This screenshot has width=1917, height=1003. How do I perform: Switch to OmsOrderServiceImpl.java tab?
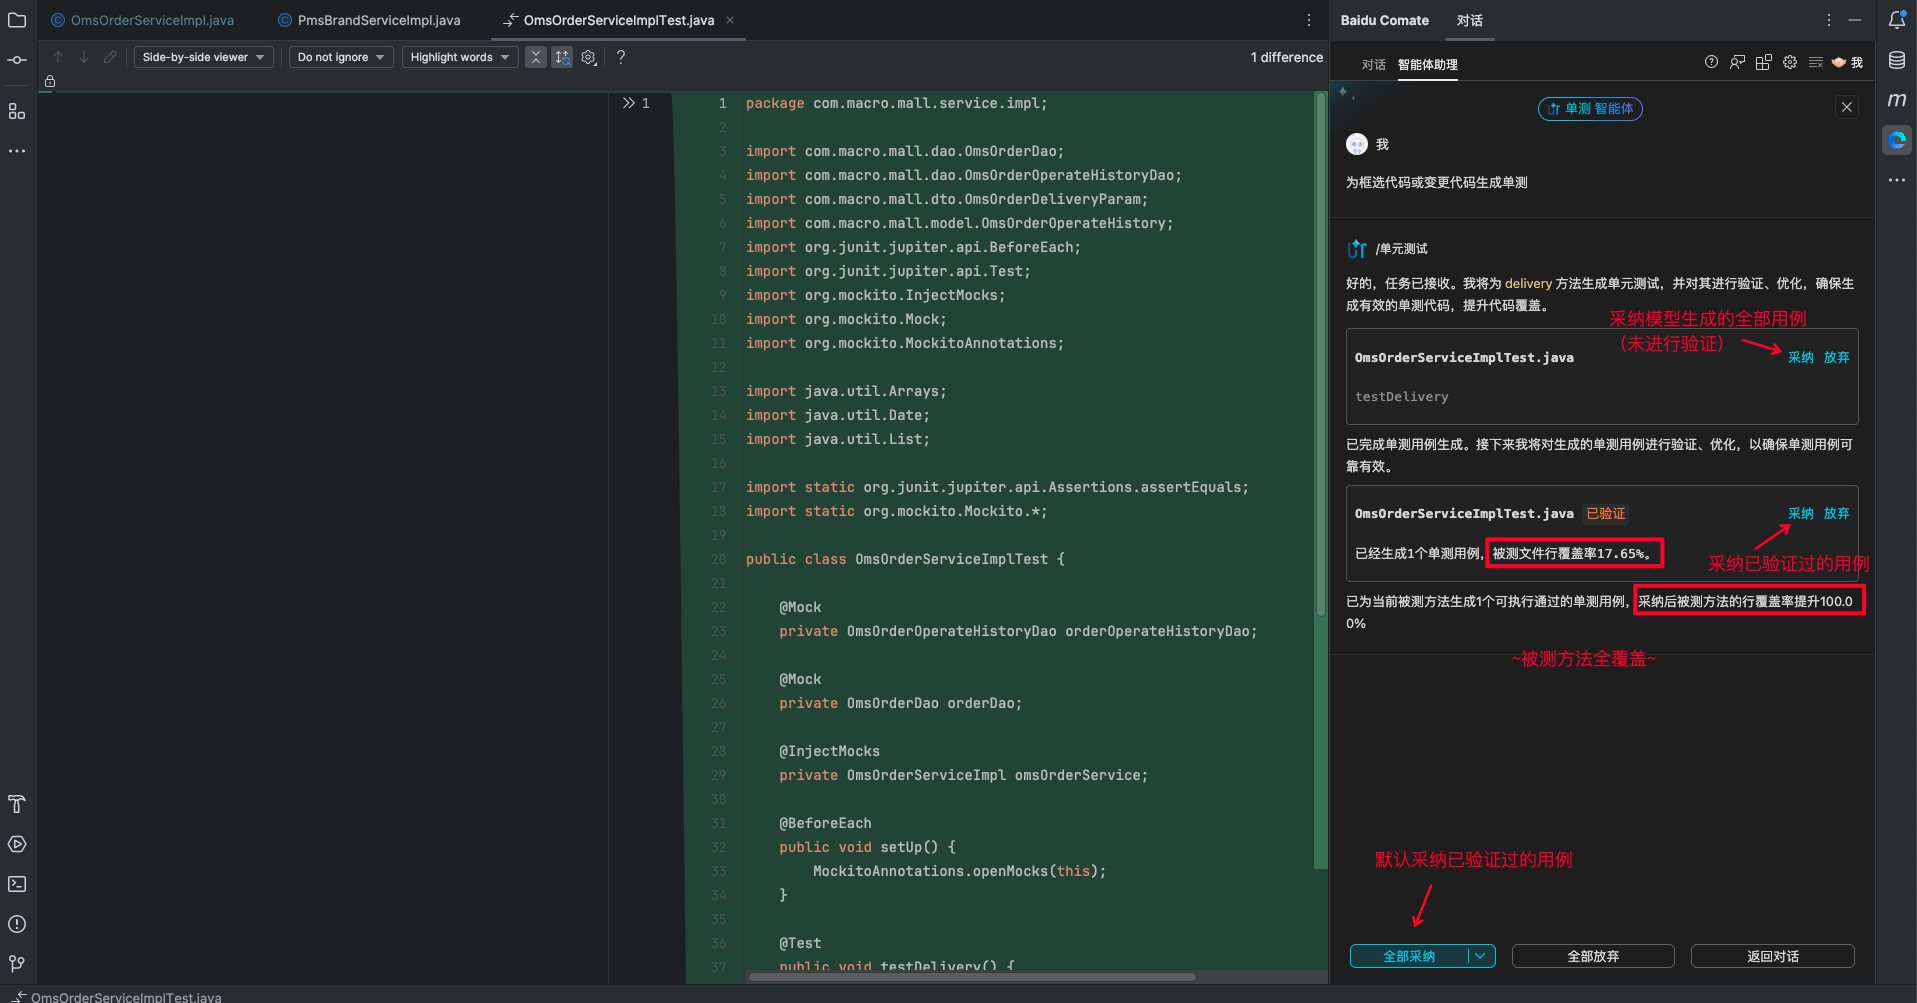tap(143, 20)
